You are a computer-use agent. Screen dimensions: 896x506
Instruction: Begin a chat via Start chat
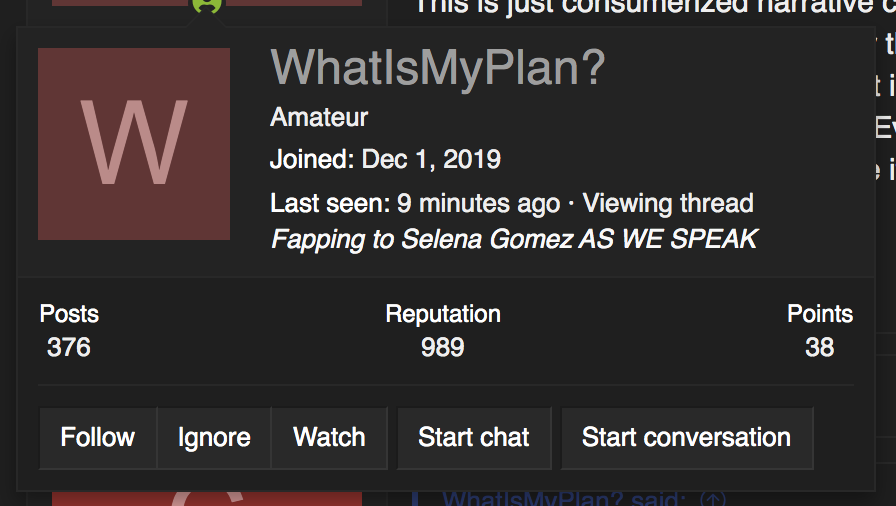click(474, 438)
